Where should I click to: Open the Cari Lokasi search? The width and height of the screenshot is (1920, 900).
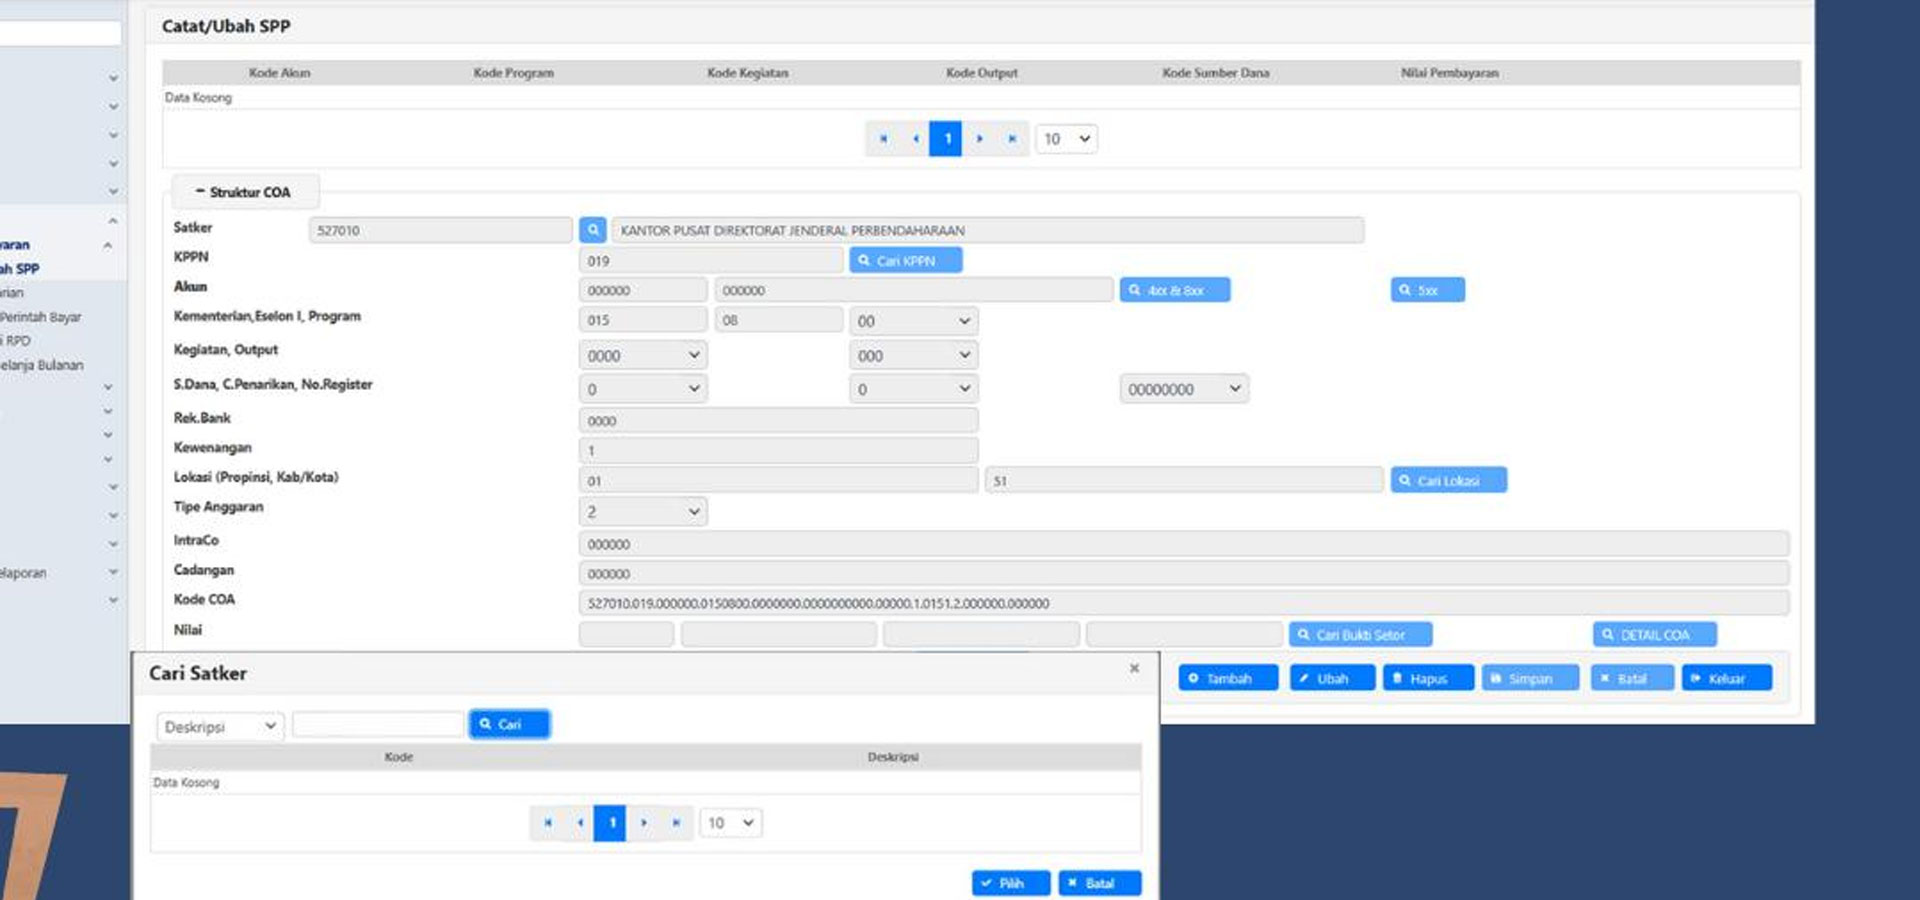[x=1447, y=481]
